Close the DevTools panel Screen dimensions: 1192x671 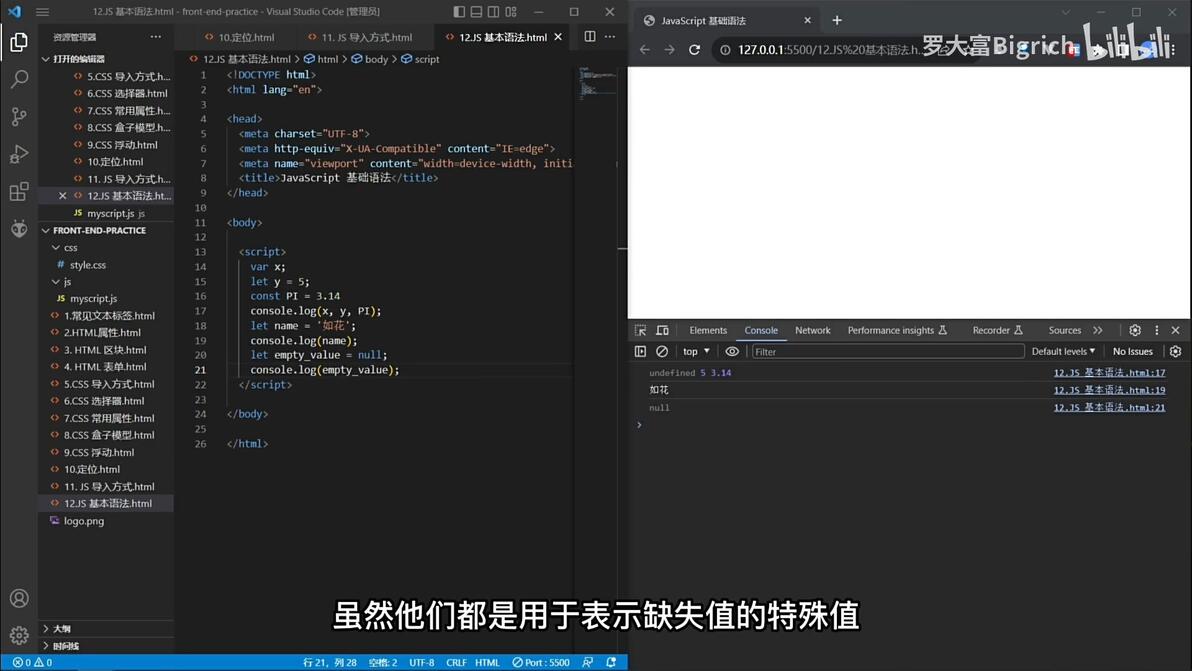[x=1175, y=331]
